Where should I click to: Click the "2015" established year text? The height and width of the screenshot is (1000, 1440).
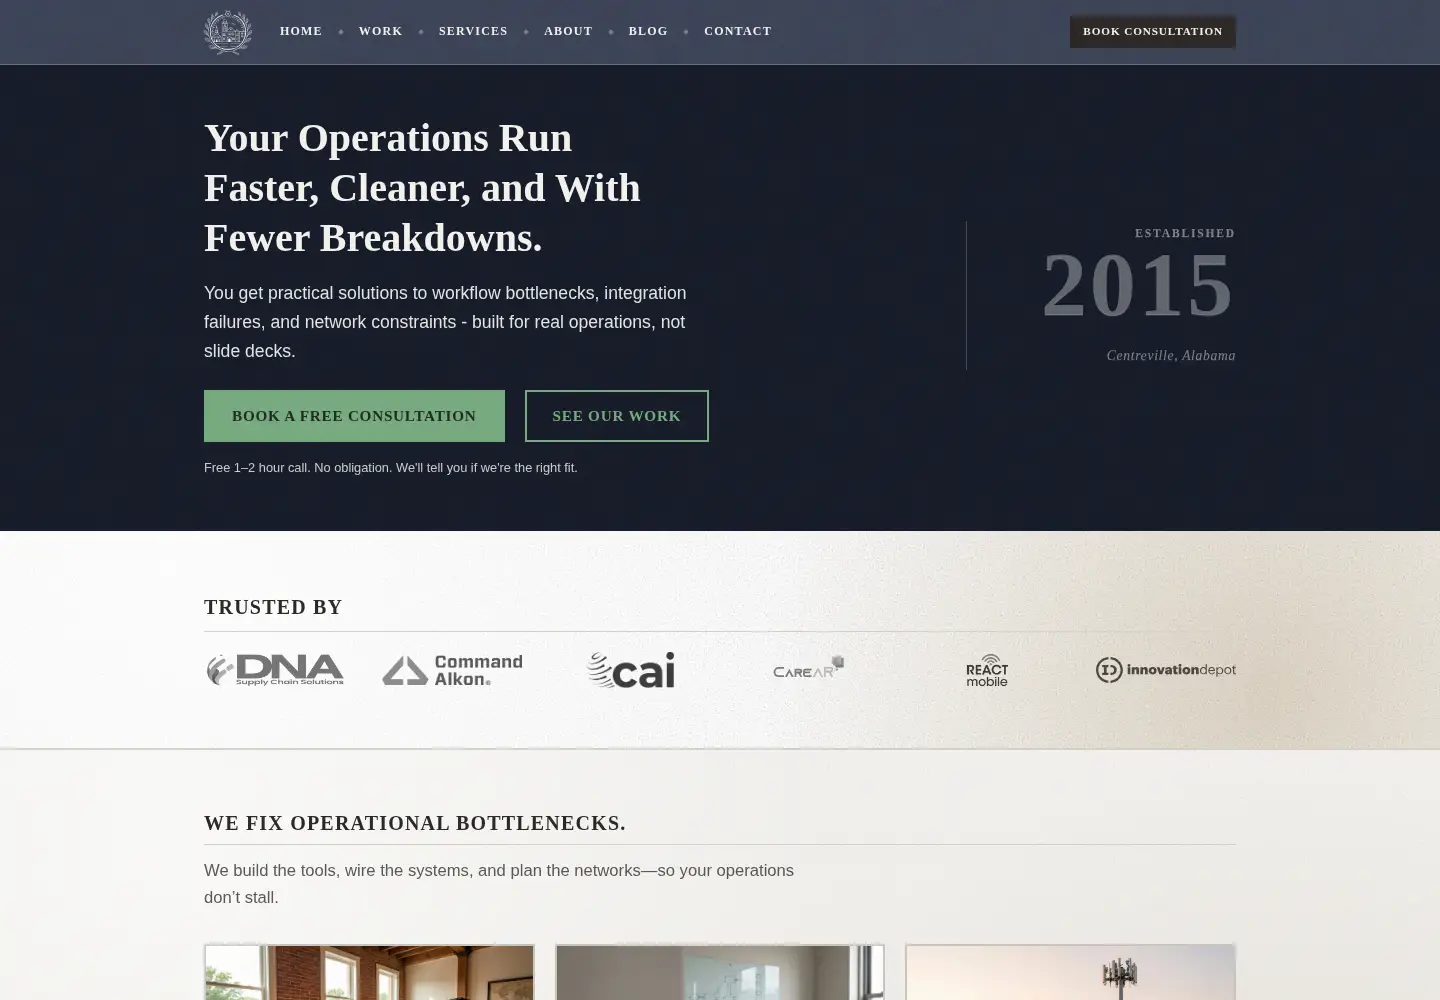click(x=1138, y=286)
